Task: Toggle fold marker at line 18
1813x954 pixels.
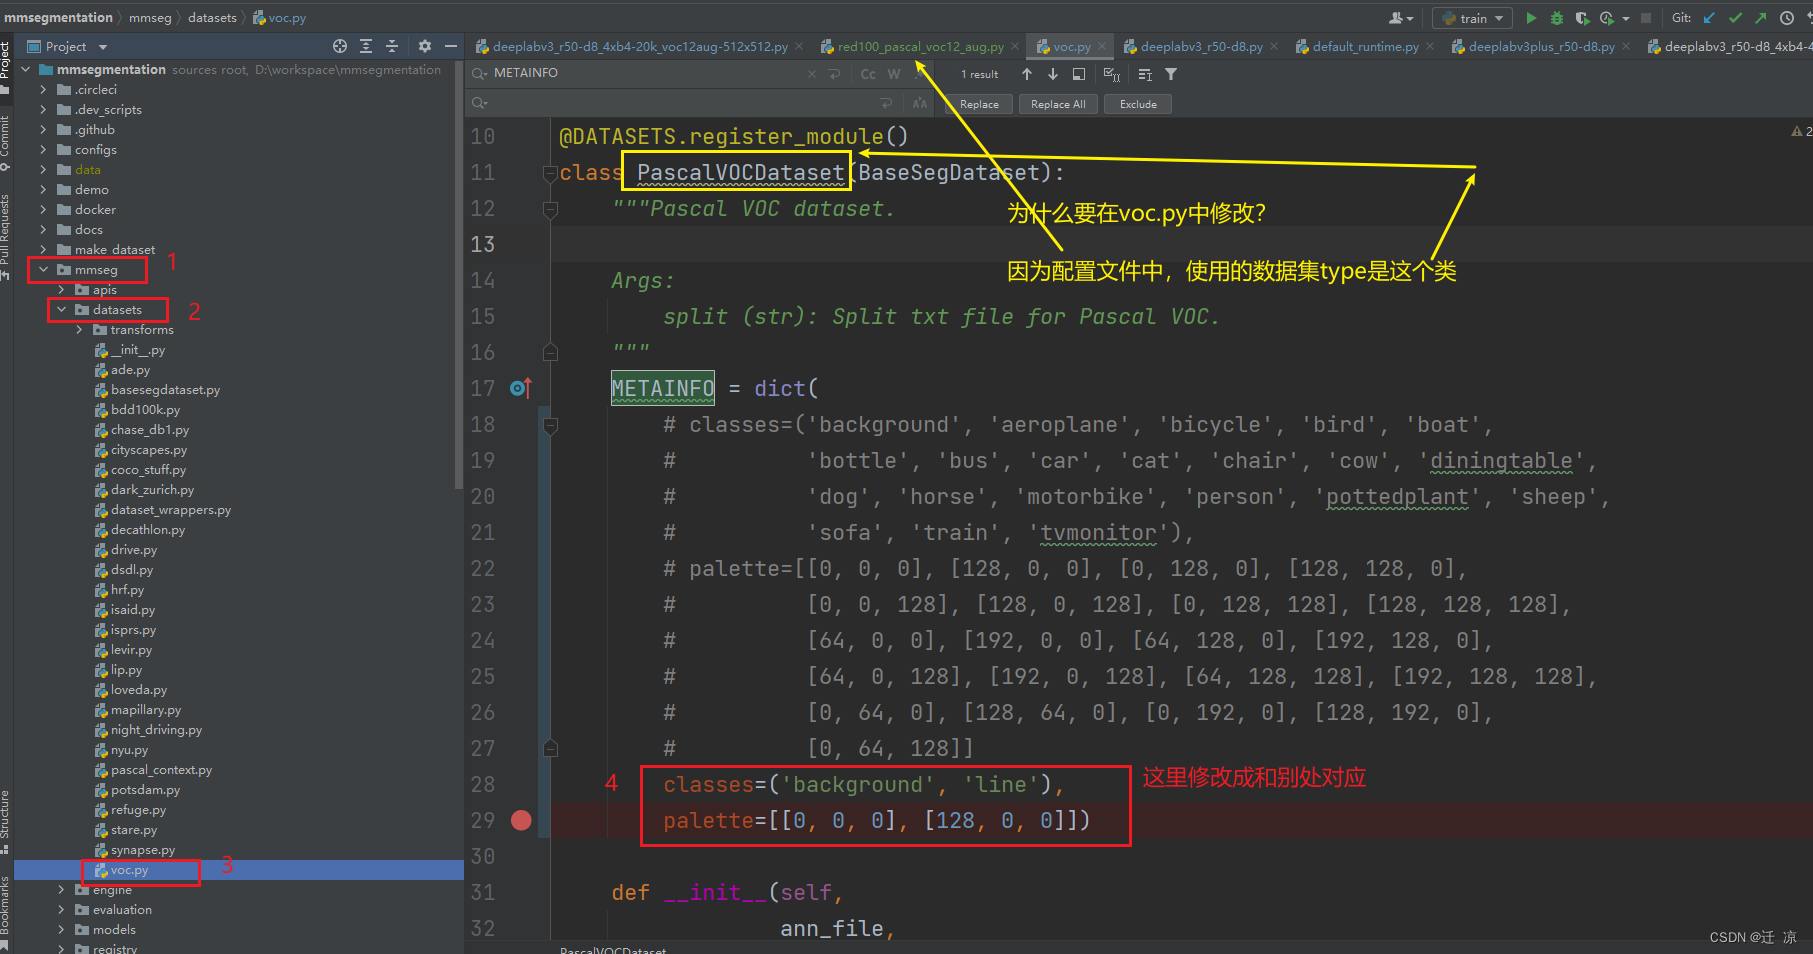Action: pos(549,425)
